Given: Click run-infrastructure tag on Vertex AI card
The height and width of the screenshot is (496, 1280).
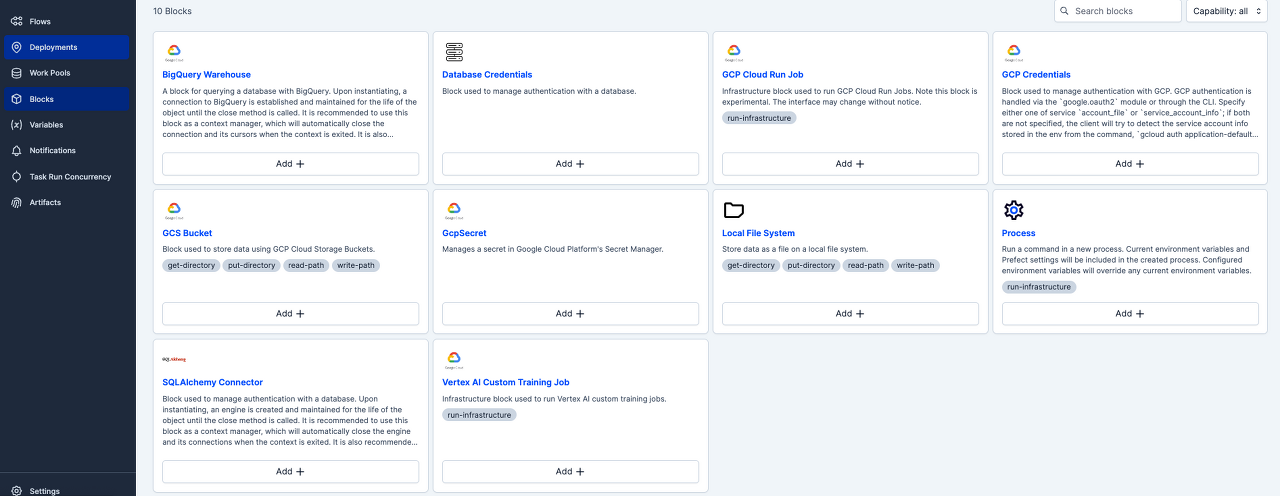Looking at the screenshot, I should (479, 415).
